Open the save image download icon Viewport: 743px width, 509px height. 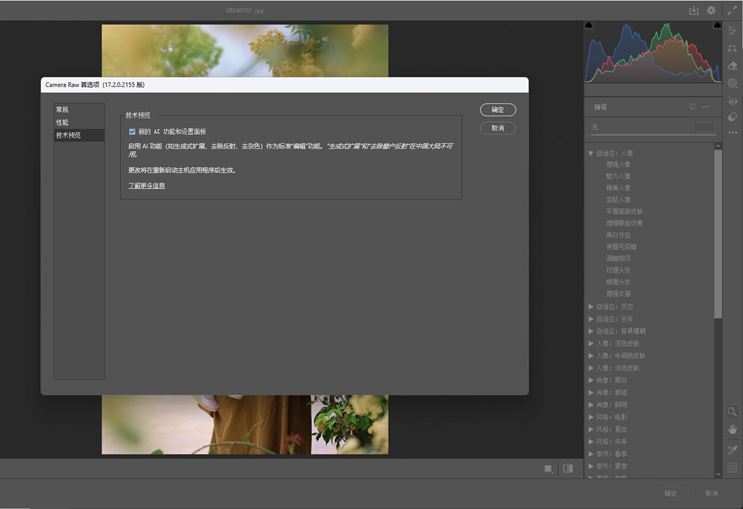(x=693, y=10)
